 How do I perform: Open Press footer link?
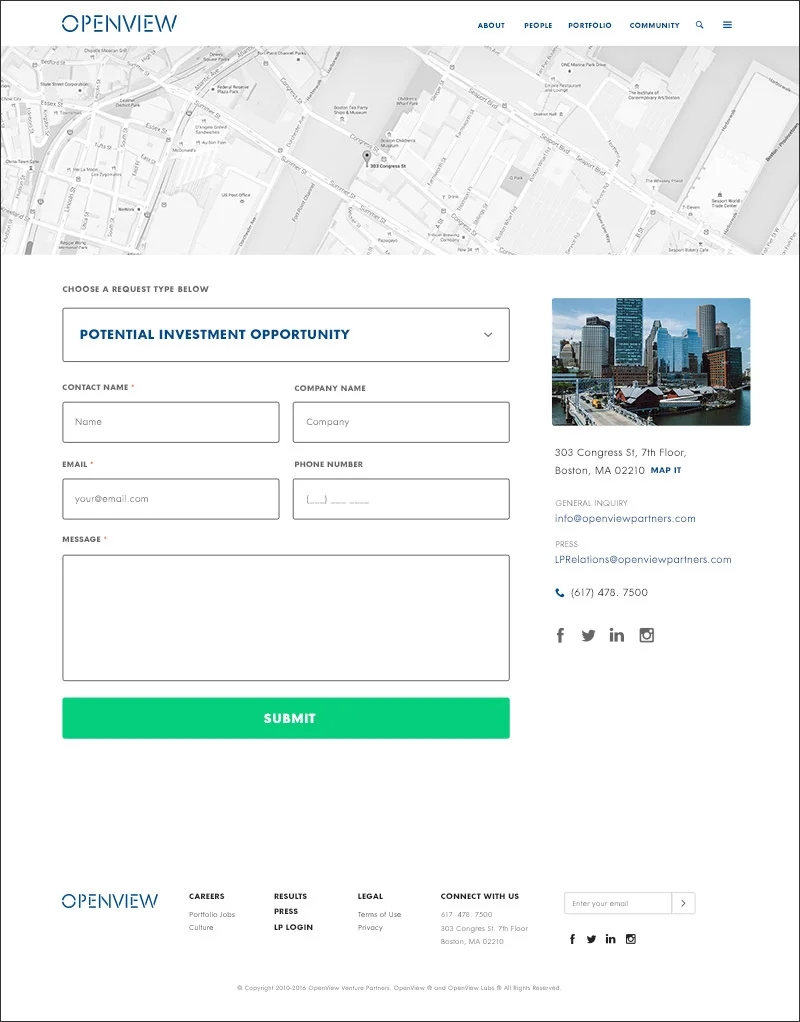(x=286, y=911)
